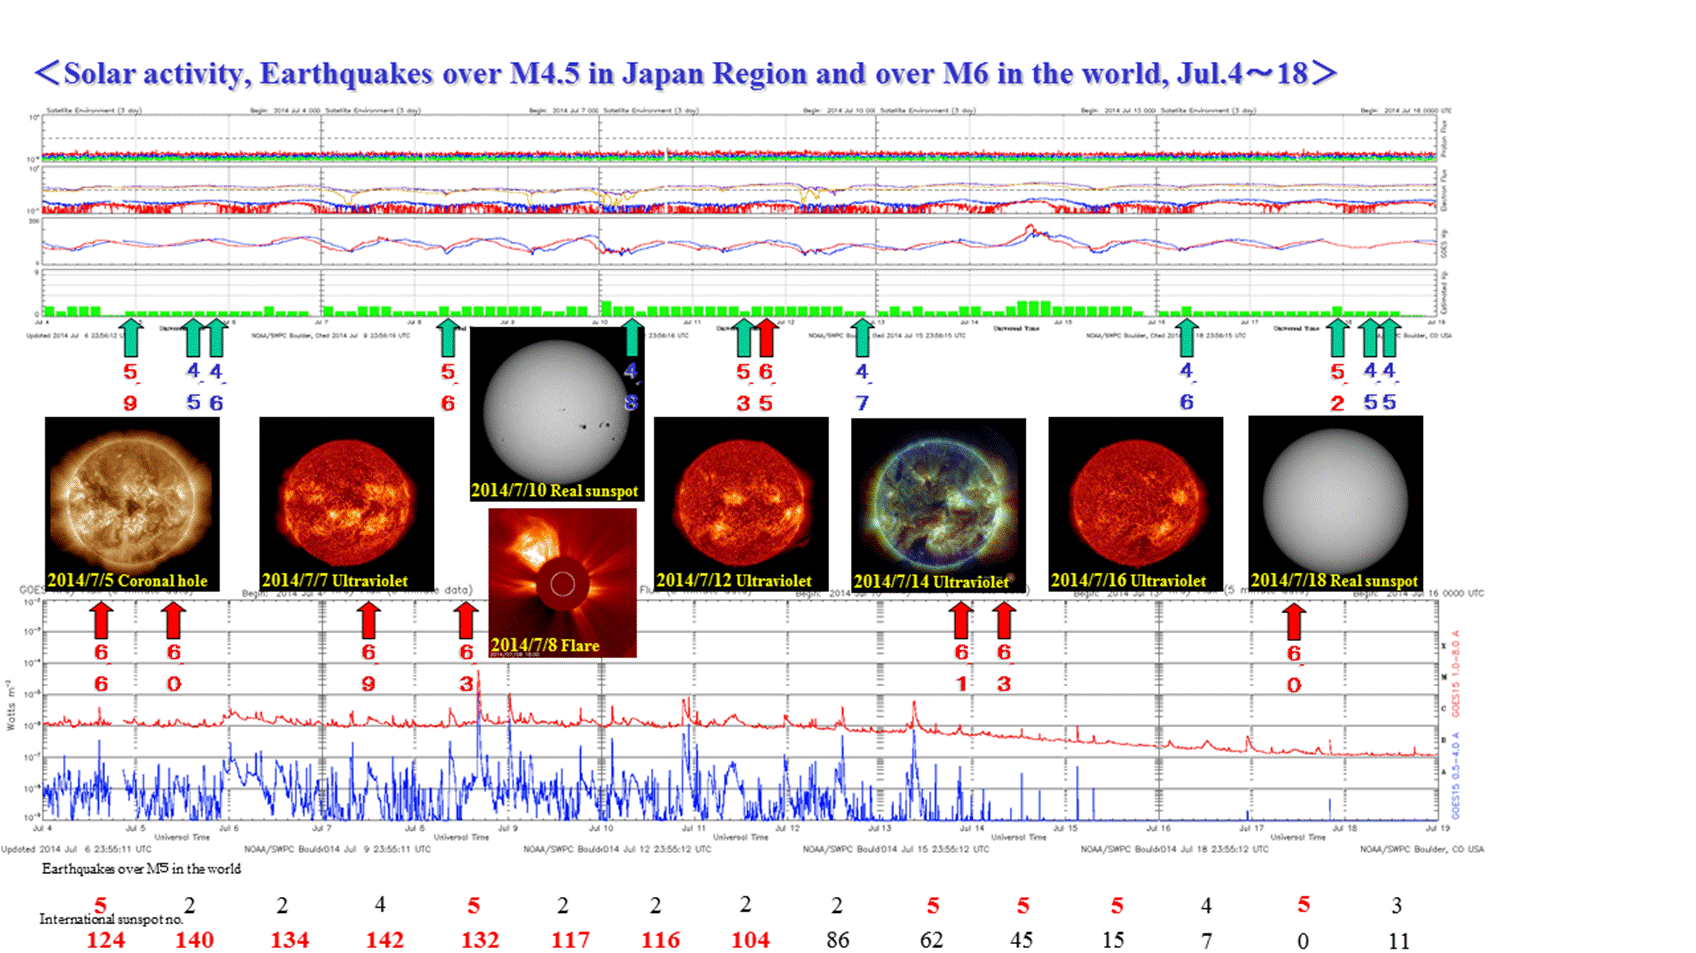Click the blue 'GOES15 0.5–4.0 A' axis label
Image resolution: width=1696 pixels, height=953 pixels.
pos(1456,775)
